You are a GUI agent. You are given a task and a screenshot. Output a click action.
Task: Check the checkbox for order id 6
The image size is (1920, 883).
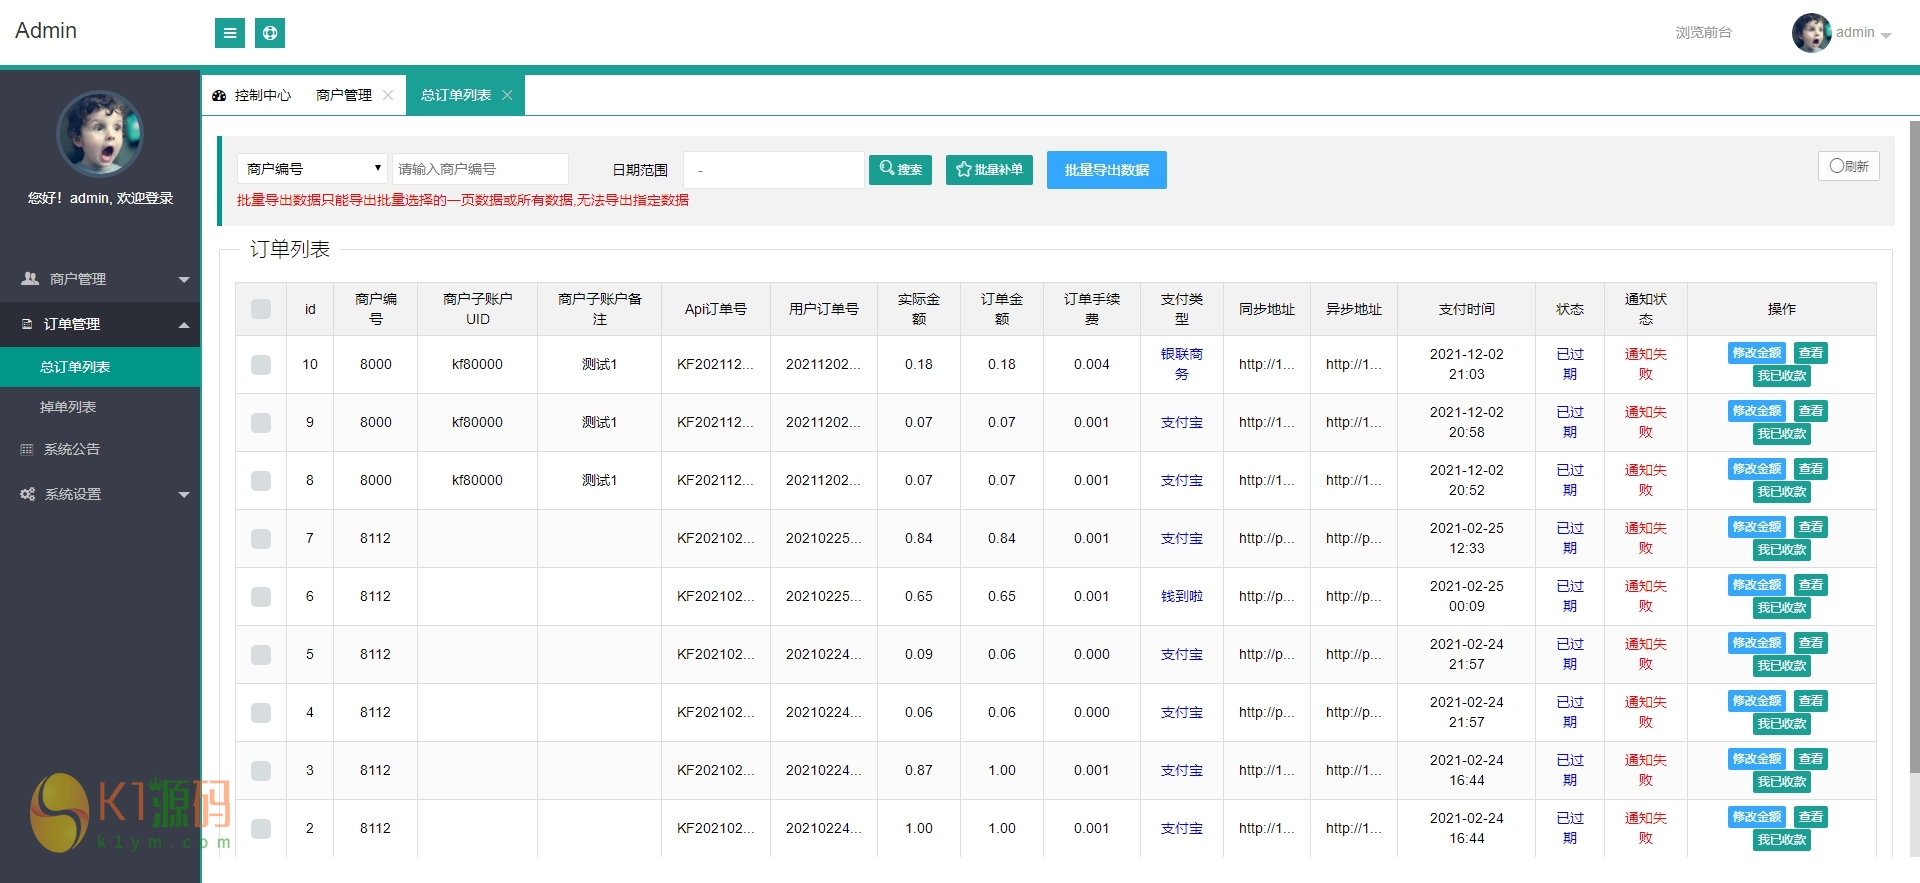click(261, 597)
